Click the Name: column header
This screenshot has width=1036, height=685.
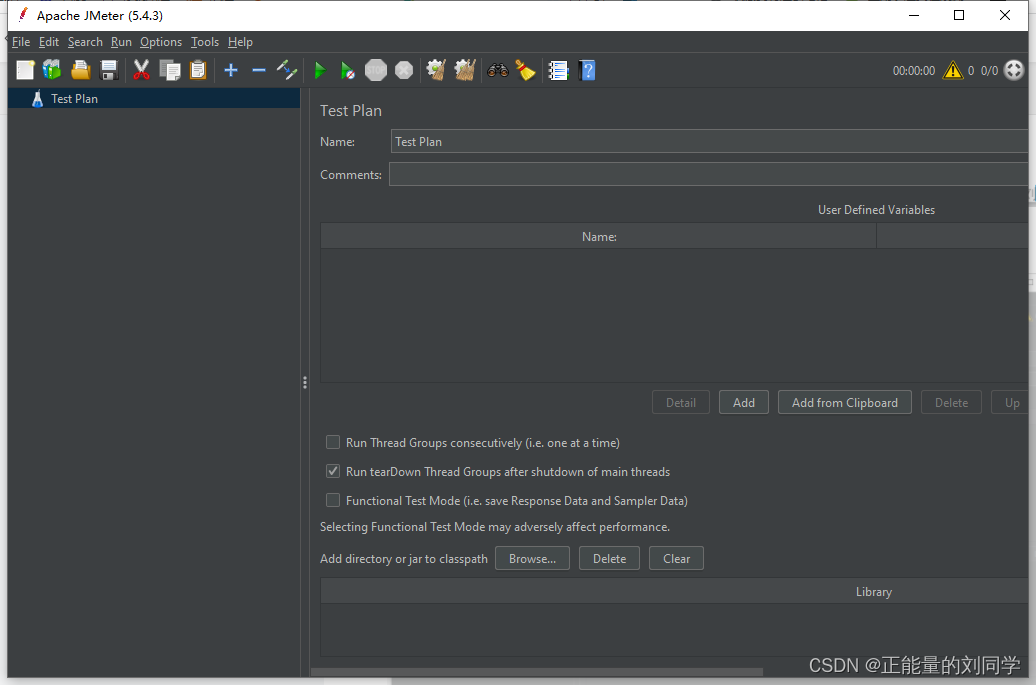pos(599,236)
